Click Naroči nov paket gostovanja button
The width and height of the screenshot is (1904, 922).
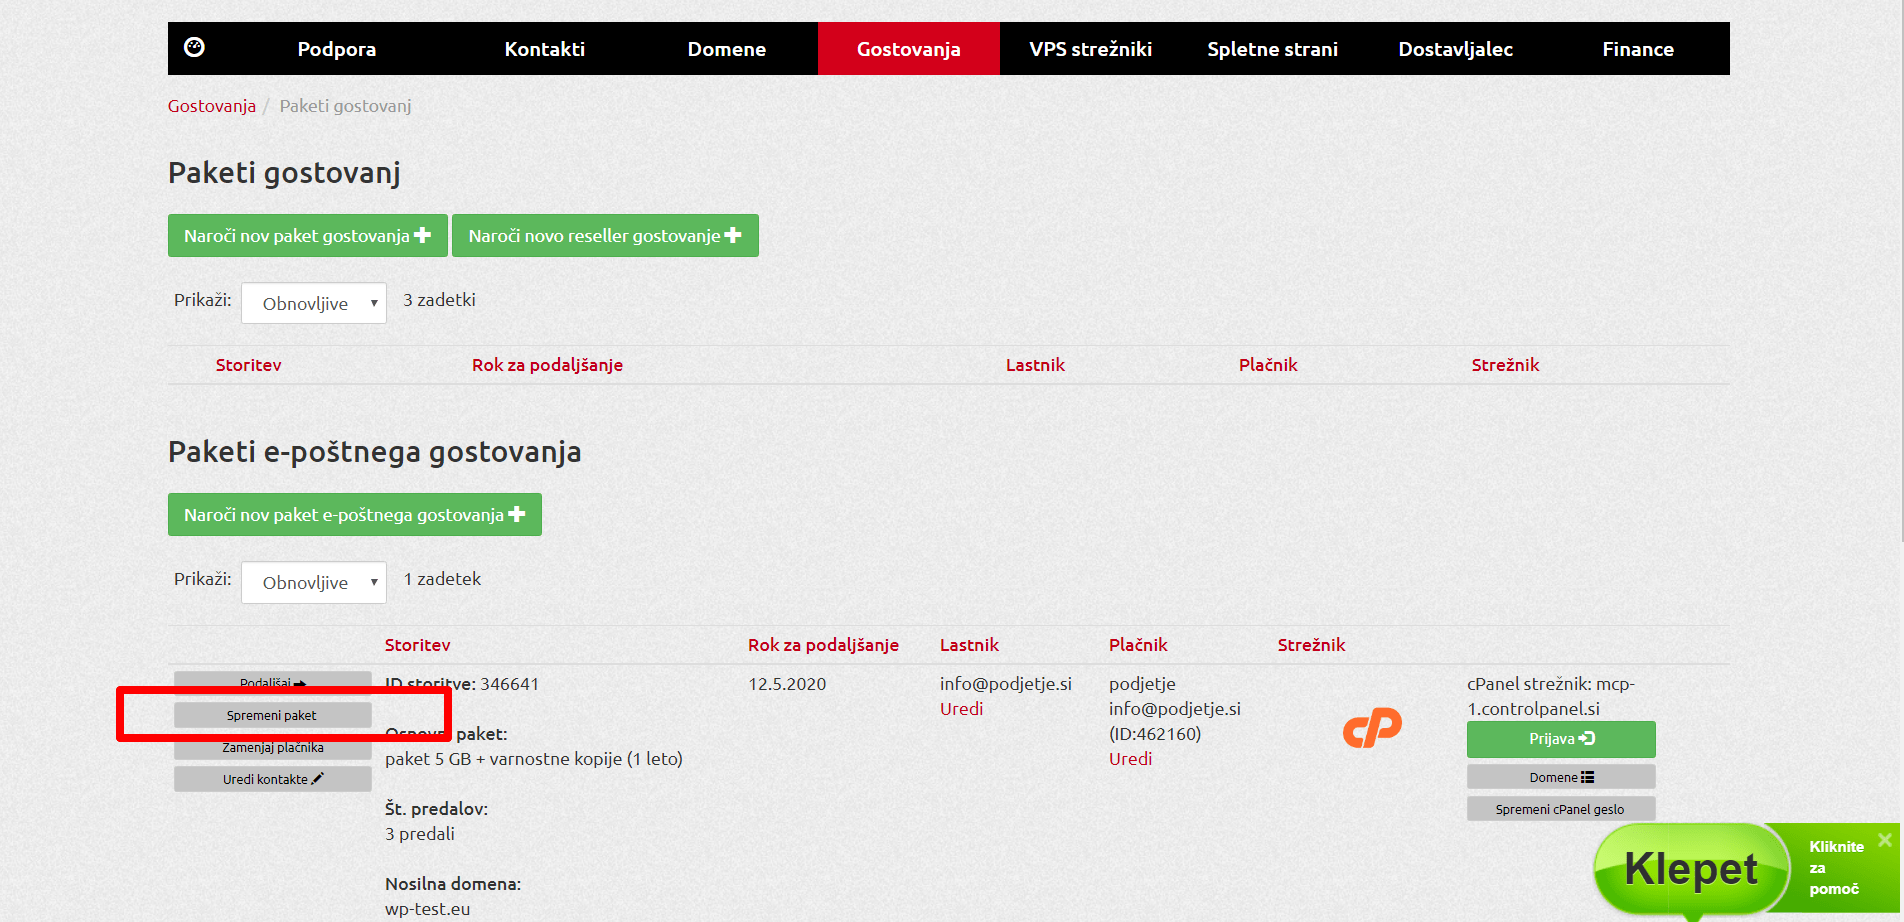pyautogui.click(x=307, y=236)
